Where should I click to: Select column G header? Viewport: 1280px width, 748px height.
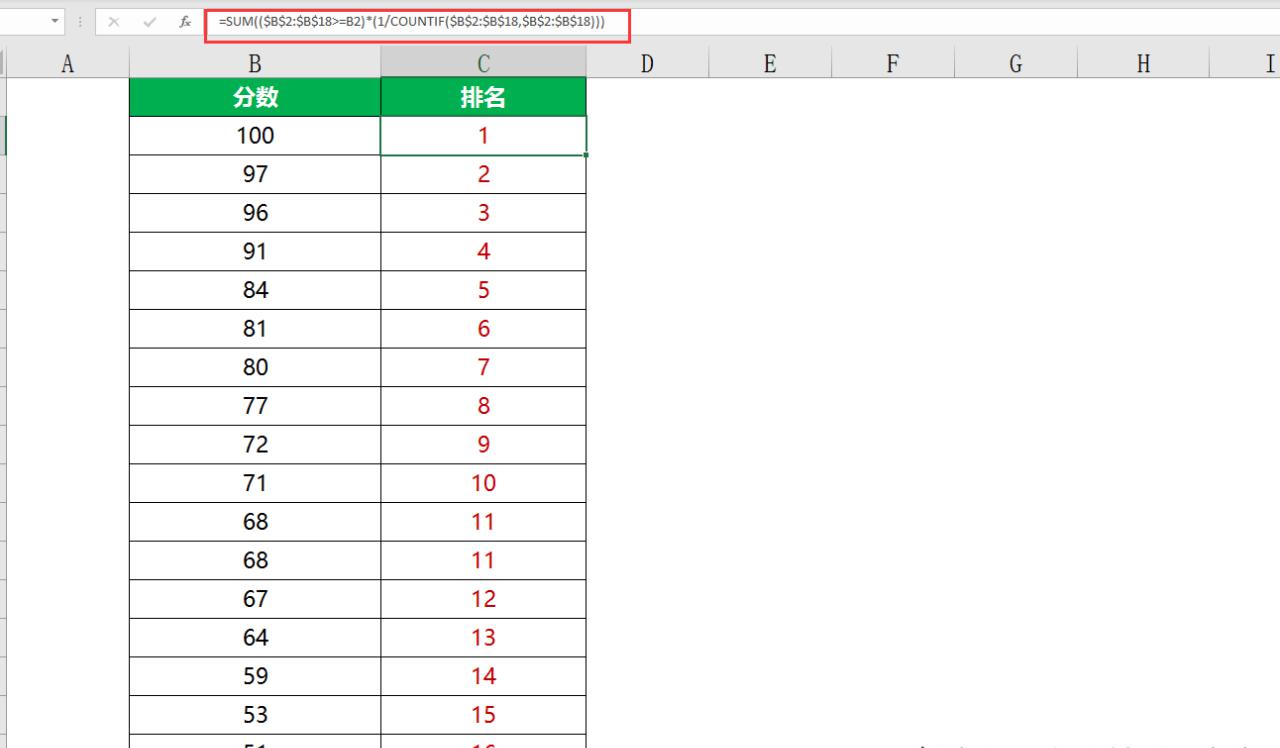point(1015,64)
